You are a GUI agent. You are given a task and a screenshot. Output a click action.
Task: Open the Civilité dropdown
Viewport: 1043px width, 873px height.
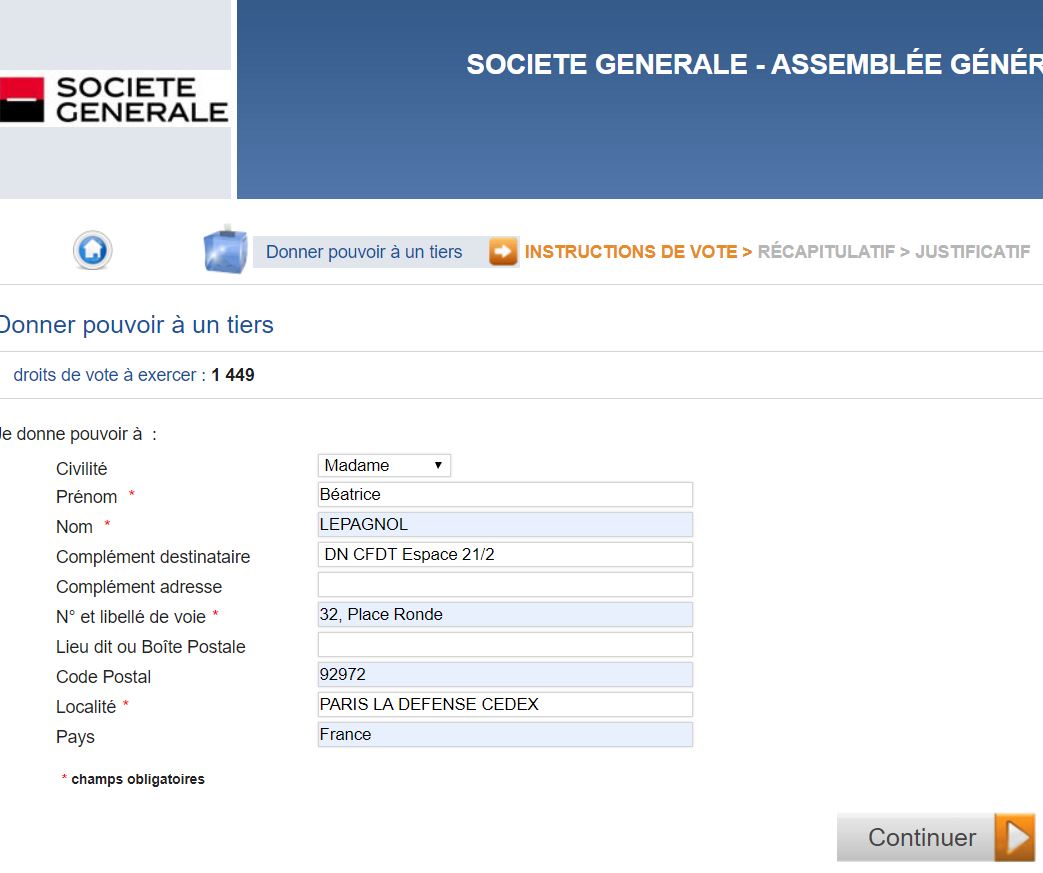click(384, 465)
